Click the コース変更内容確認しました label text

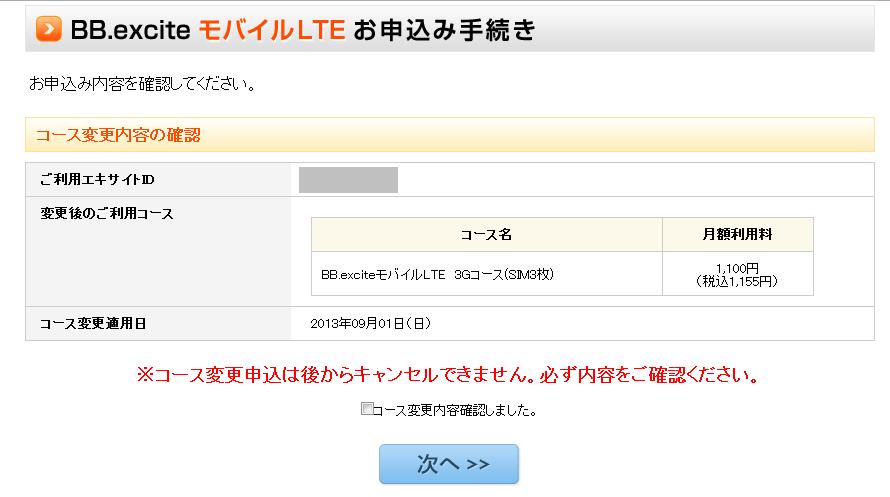455,410
